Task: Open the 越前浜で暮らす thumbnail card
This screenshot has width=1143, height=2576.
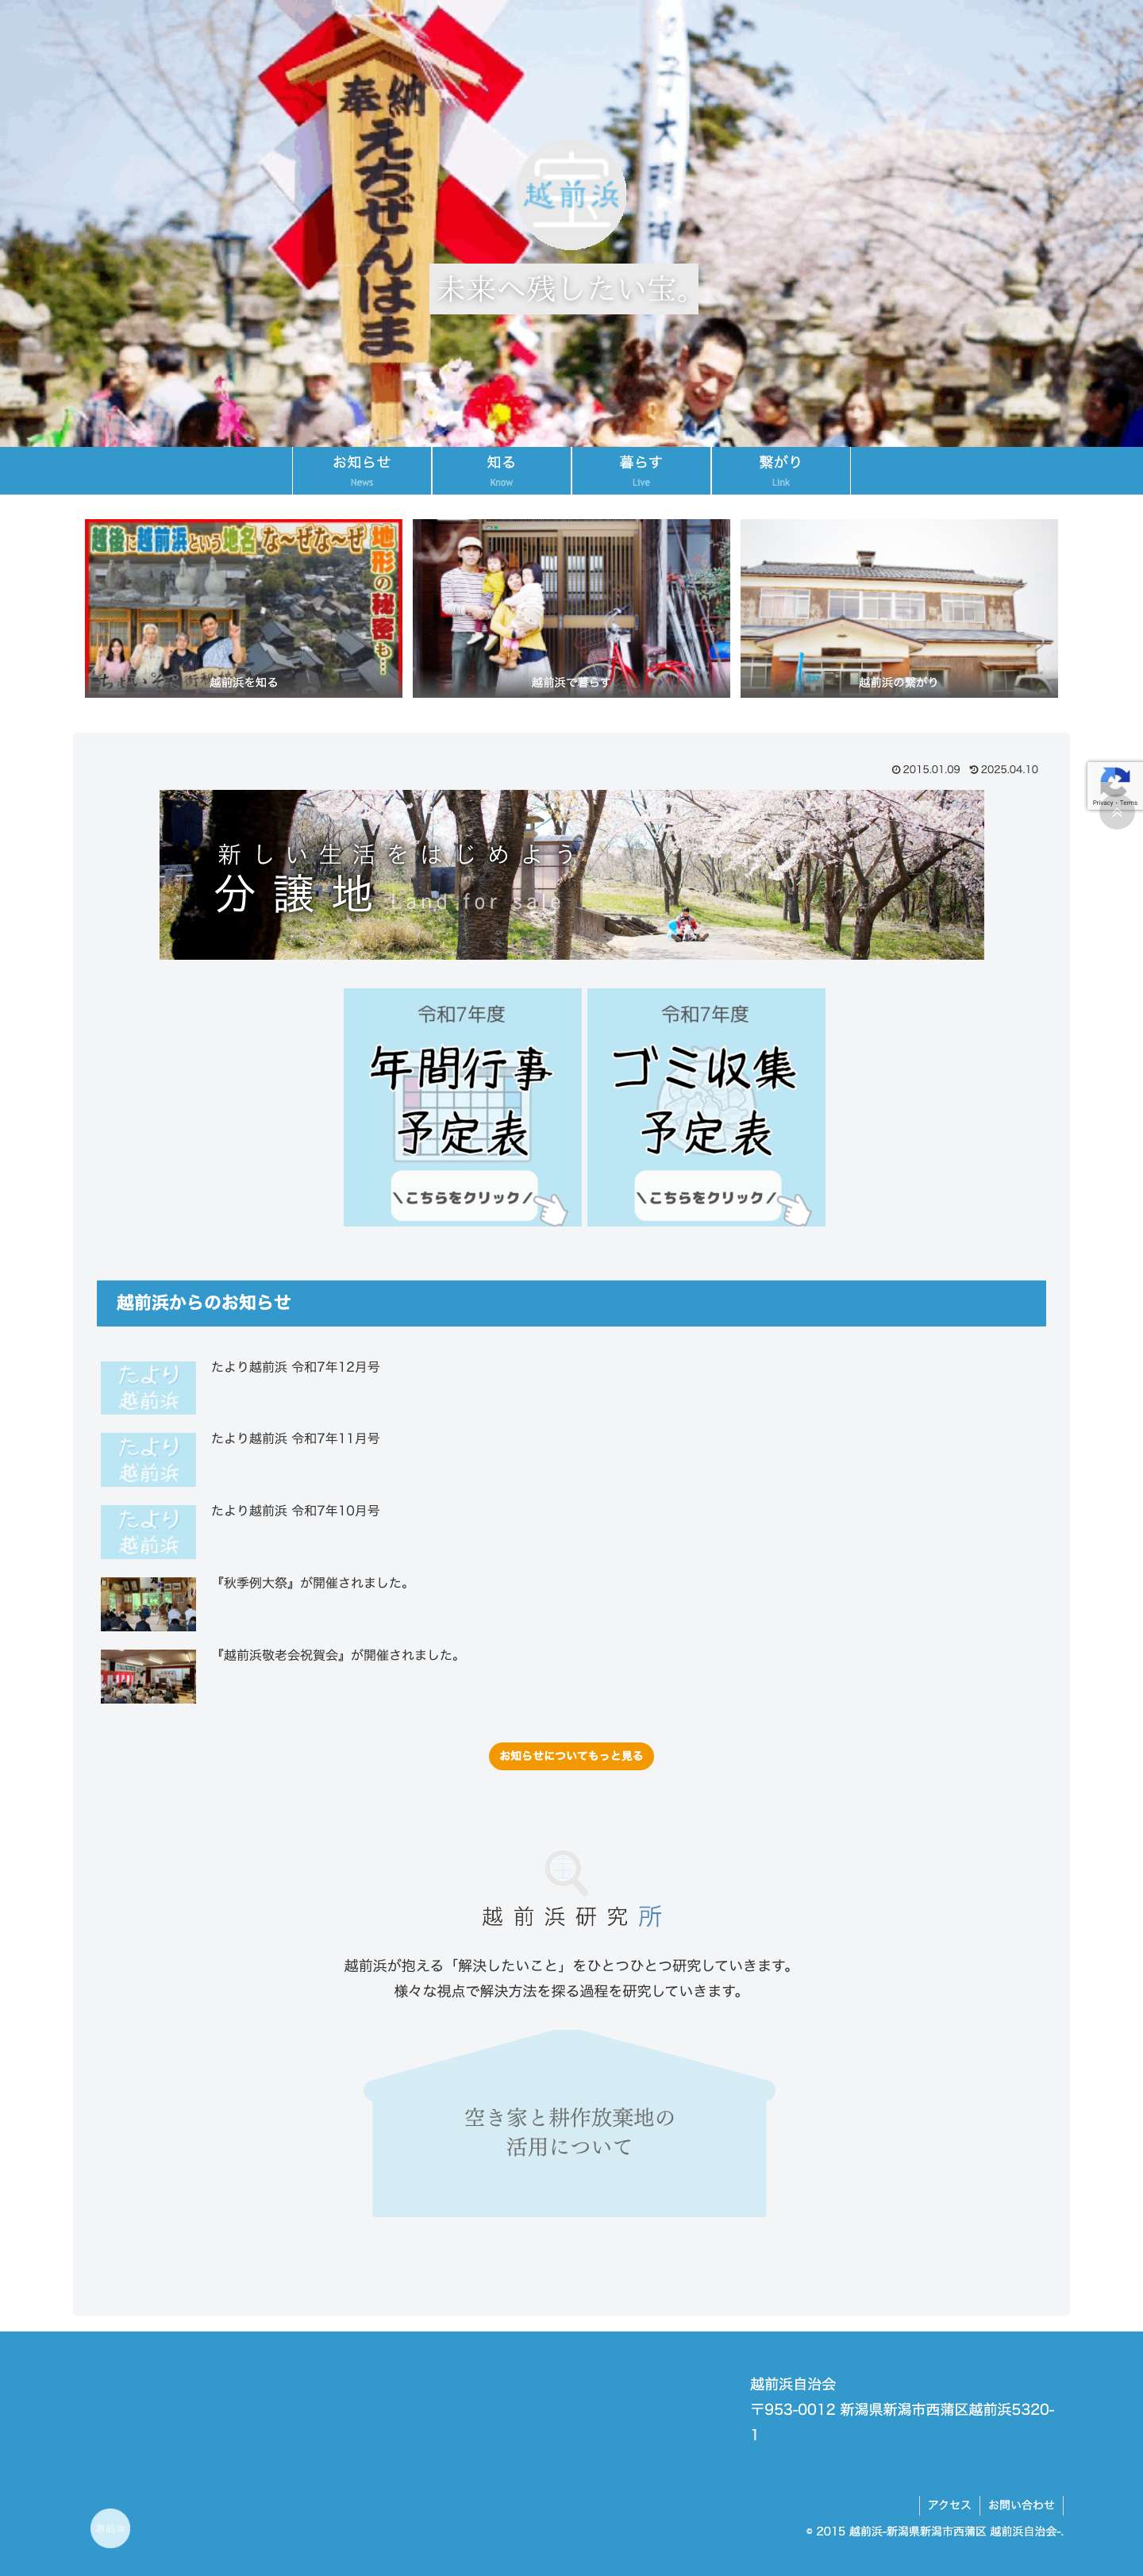Action: tap(571, 608)
